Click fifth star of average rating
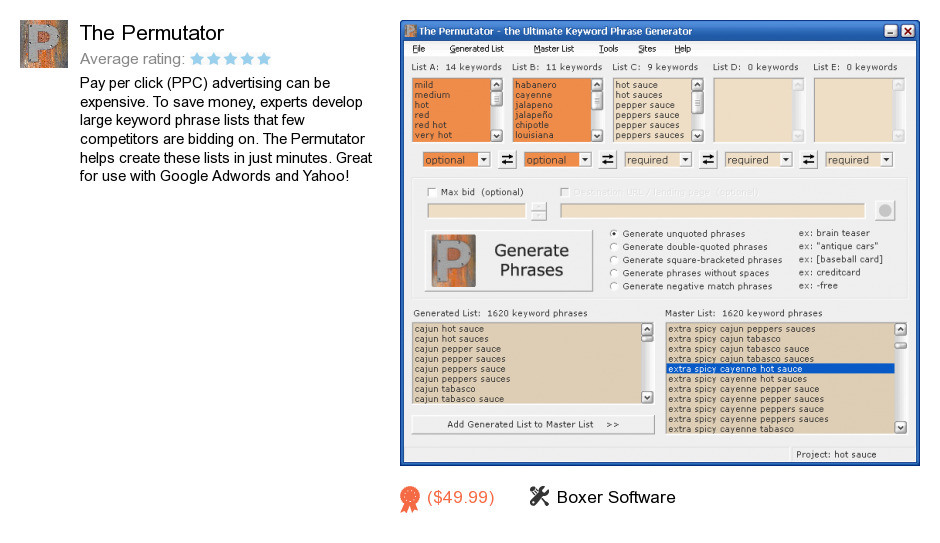The height and width of the screenshot is (543, 940). click(x=264, y=59)
